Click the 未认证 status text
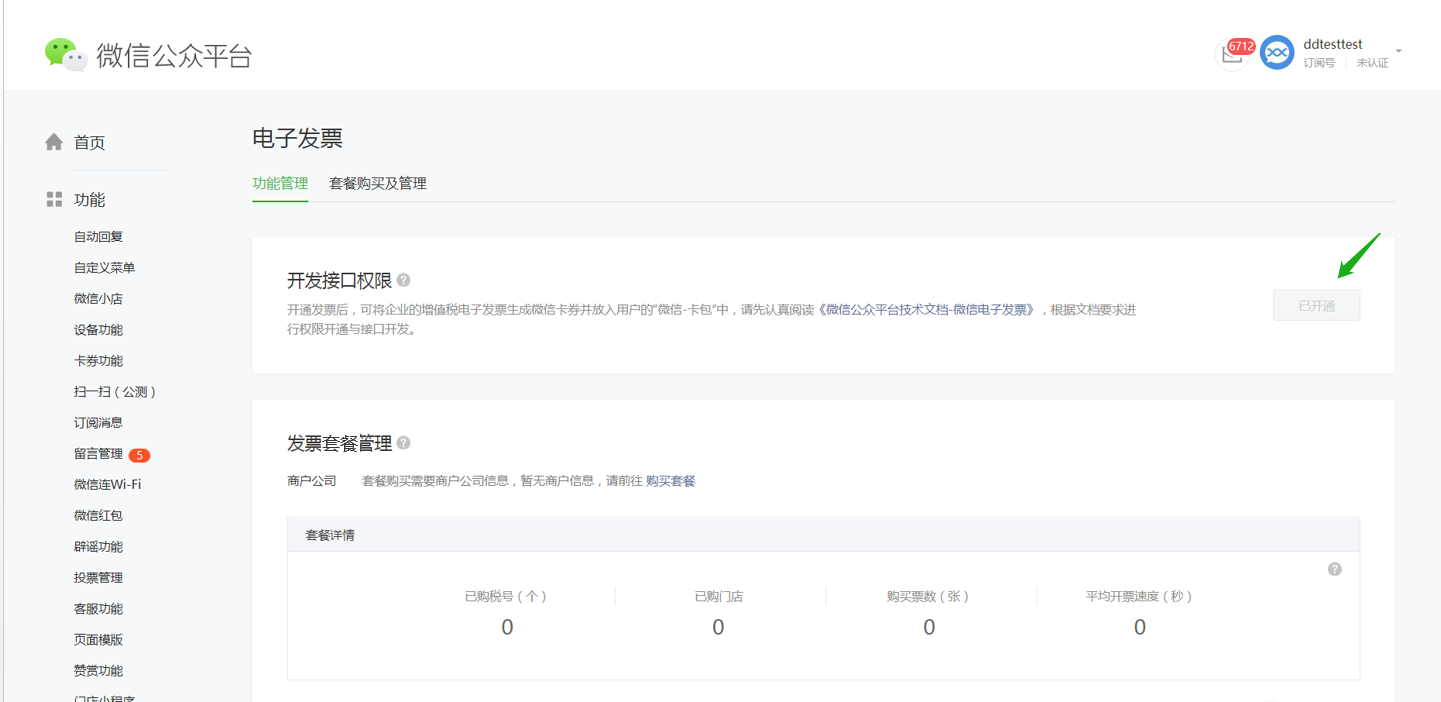The height and width of the screenshot is (702, 1441). tap(1372, 63)
